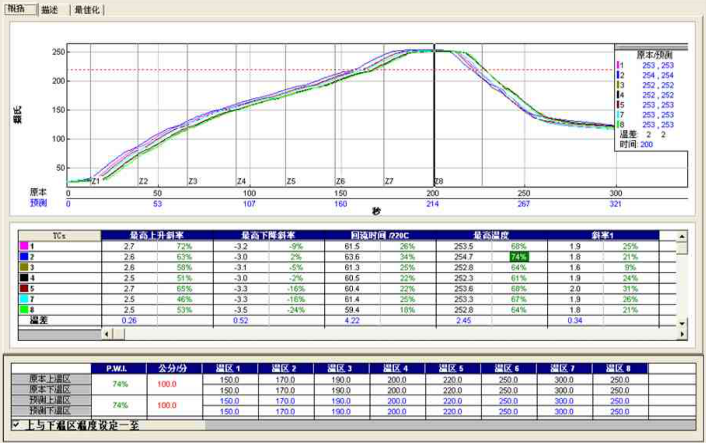Switch to the 描述 tab
The width and height of the screenshot is (706, 443).
tap(49, 9)
